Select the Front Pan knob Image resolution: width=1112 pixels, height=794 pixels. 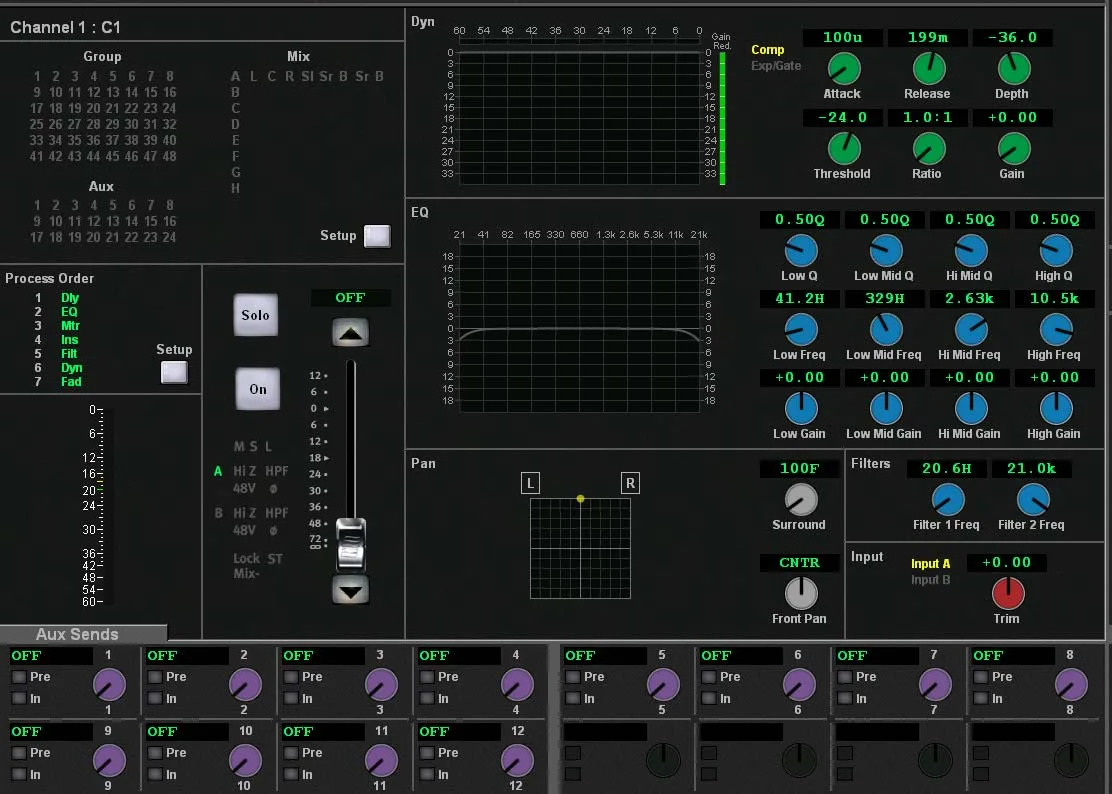(x=801, y=593)
